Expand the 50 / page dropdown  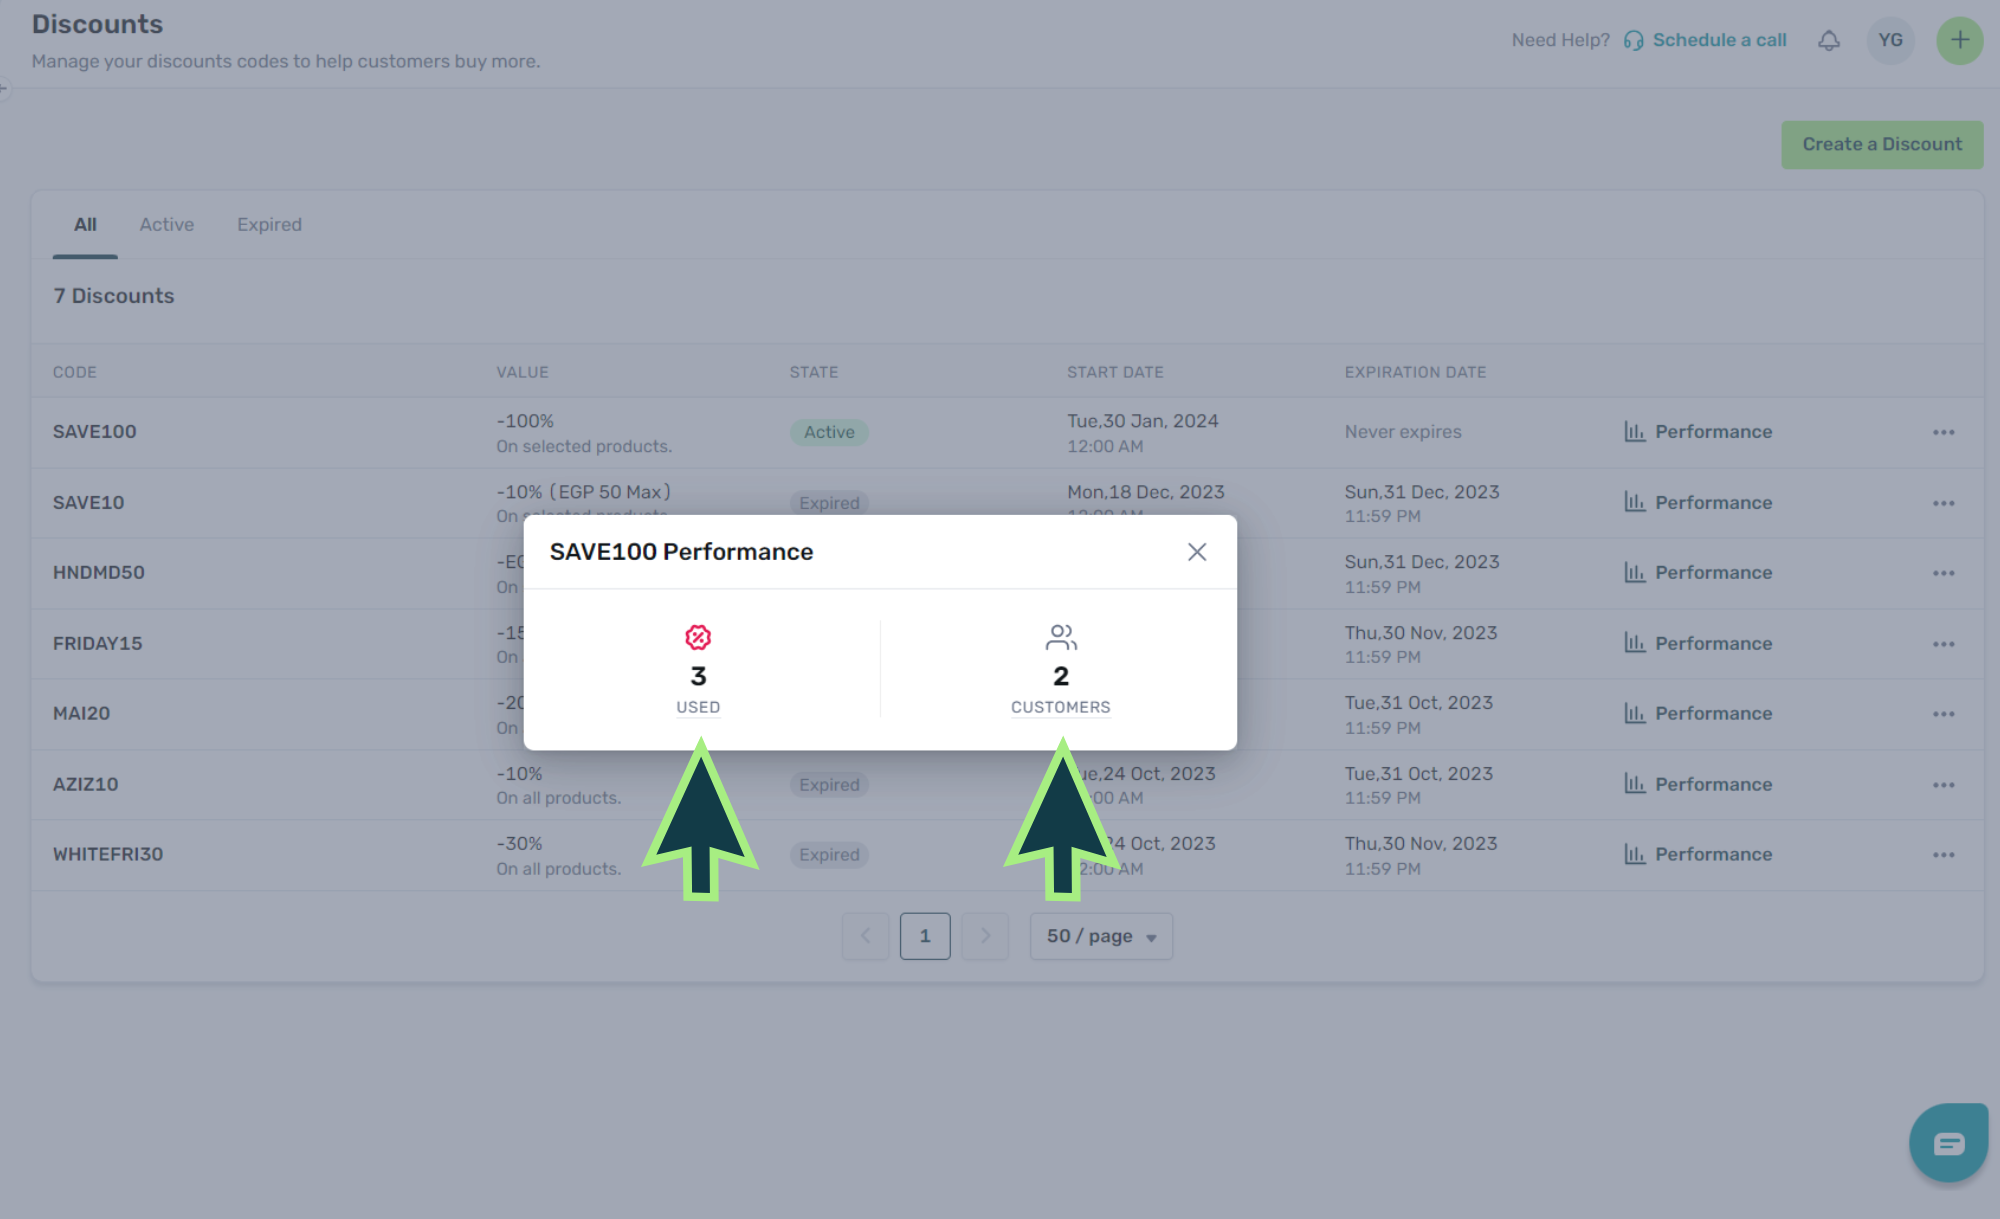click(1100, 936)
